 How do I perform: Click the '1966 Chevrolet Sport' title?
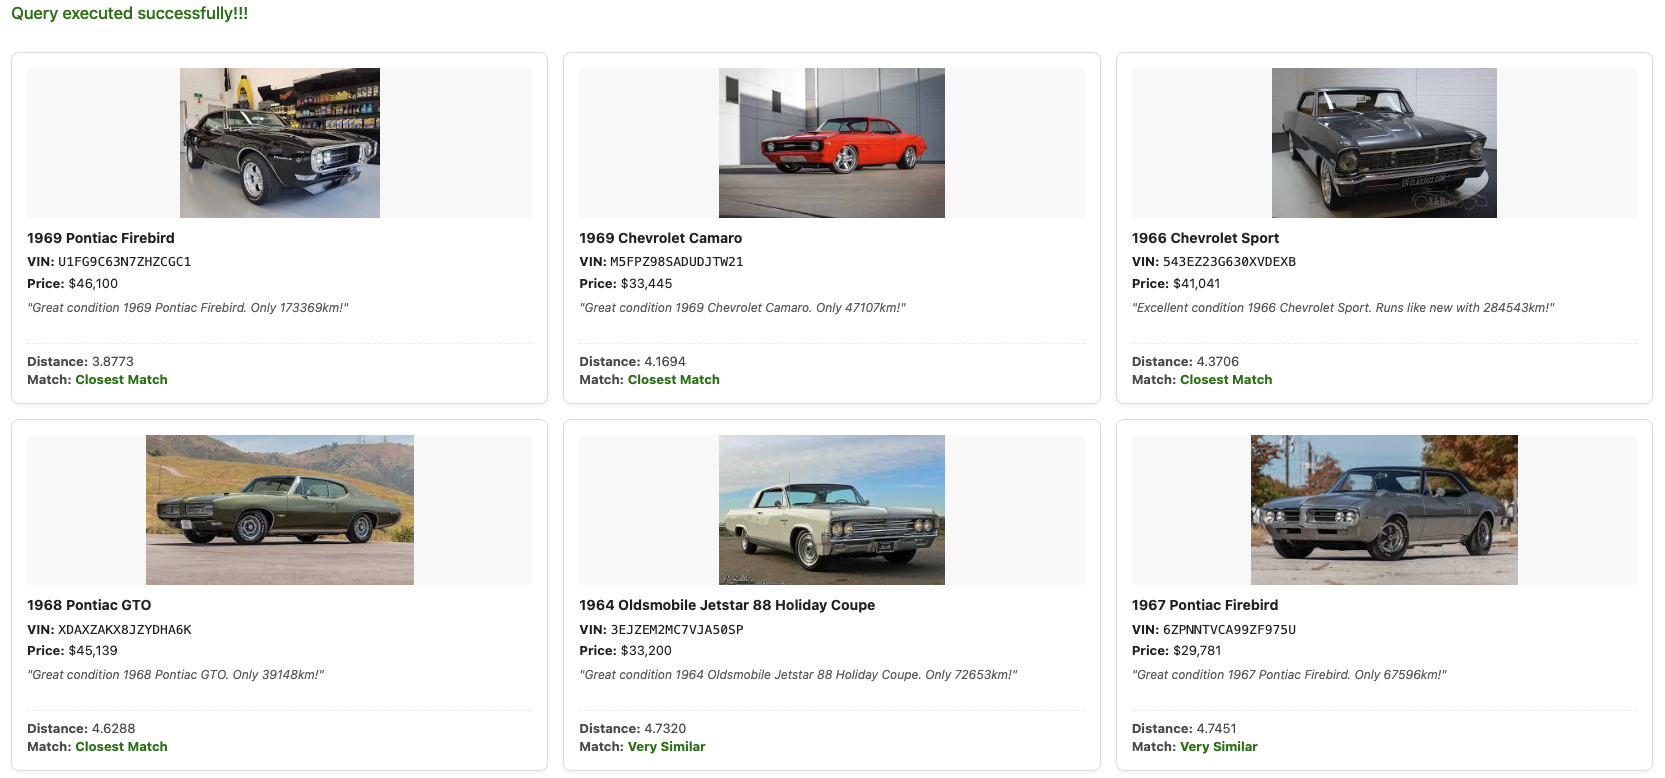(1205, 238)
